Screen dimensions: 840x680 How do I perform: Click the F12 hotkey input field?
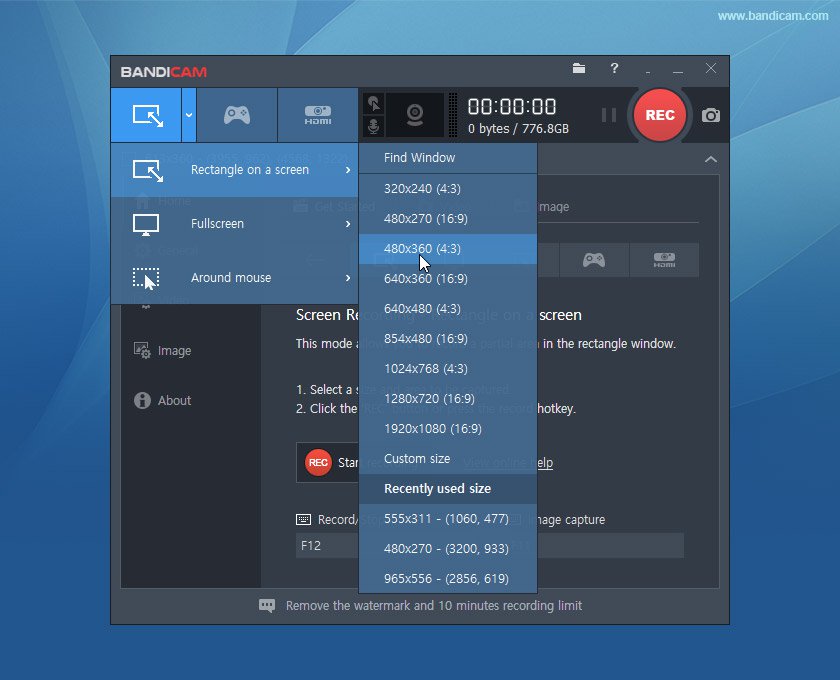325,545
